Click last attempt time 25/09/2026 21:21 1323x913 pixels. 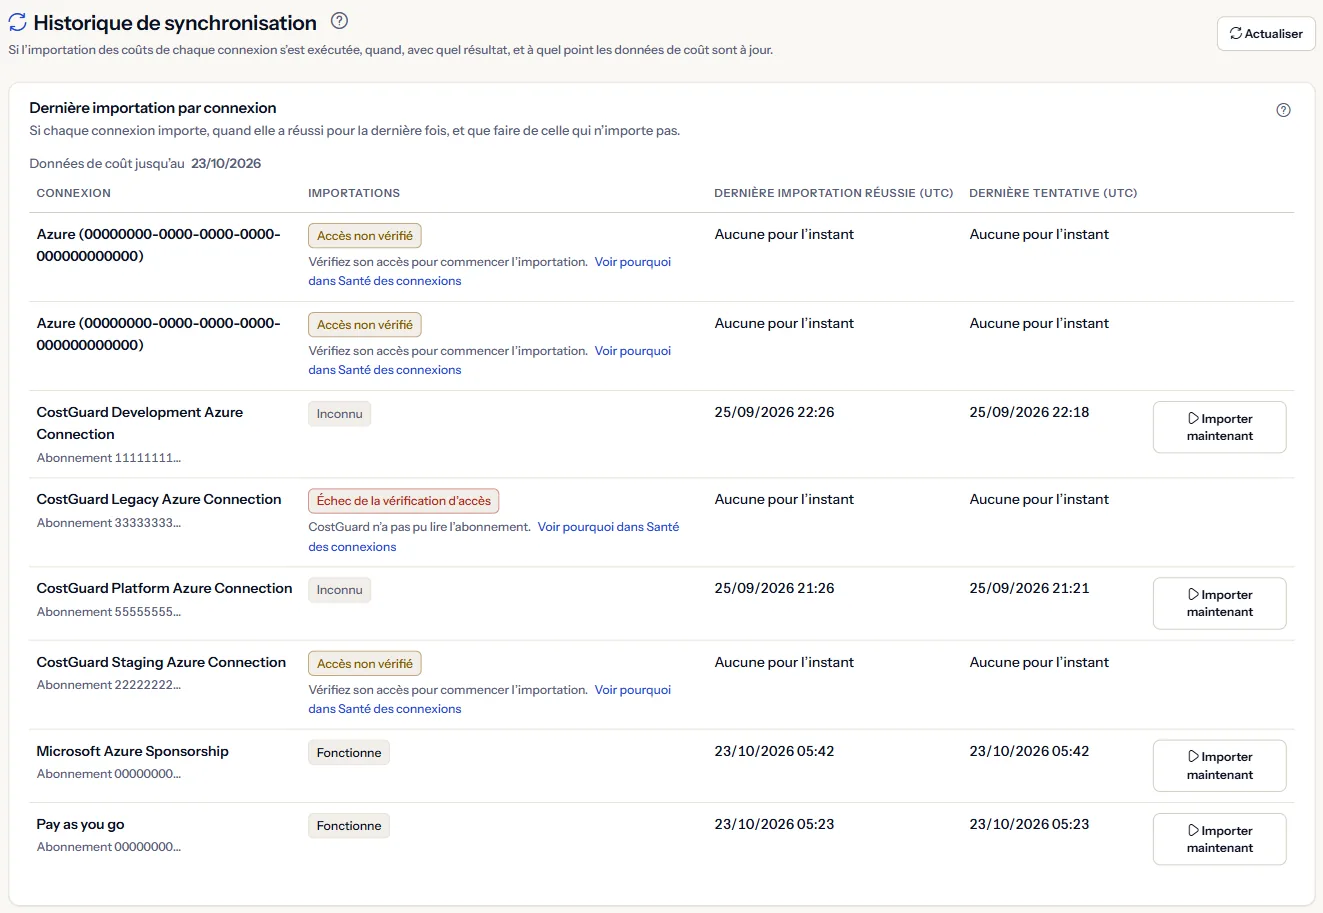[x=1029, y=588]
